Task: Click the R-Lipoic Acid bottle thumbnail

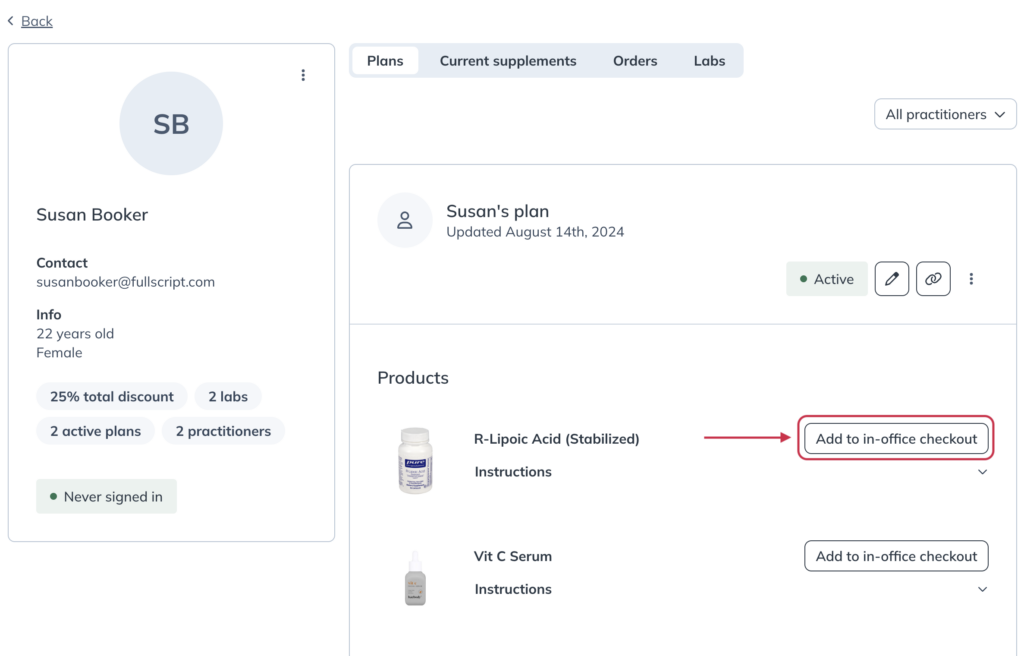Action: (415, 460)
